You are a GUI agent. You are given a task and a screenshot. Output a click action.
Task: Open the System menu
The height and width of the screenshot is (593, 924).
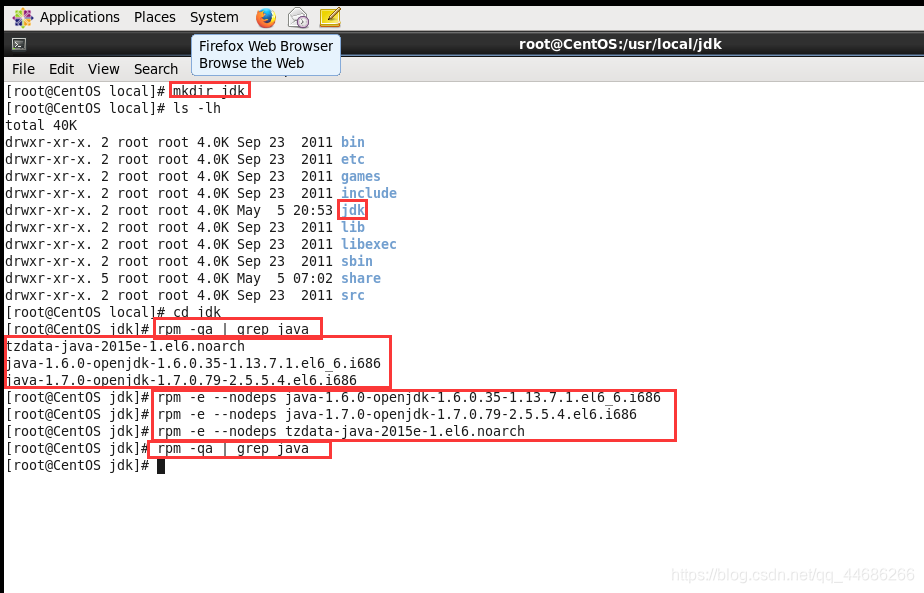[214, 17]
